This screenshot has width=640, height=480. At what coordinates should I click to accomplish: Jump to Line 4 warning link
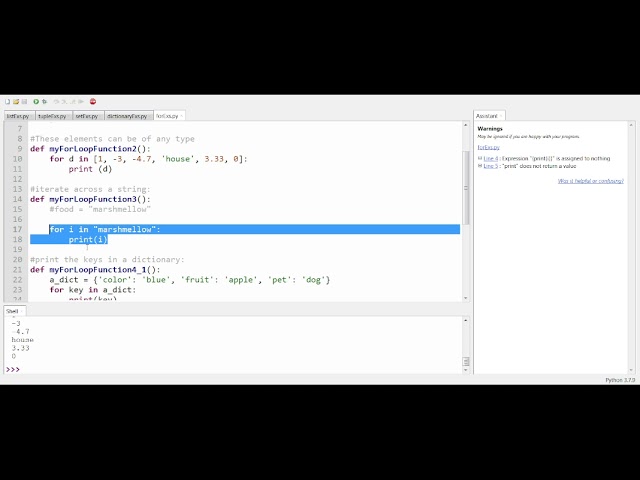coord(491,158)
